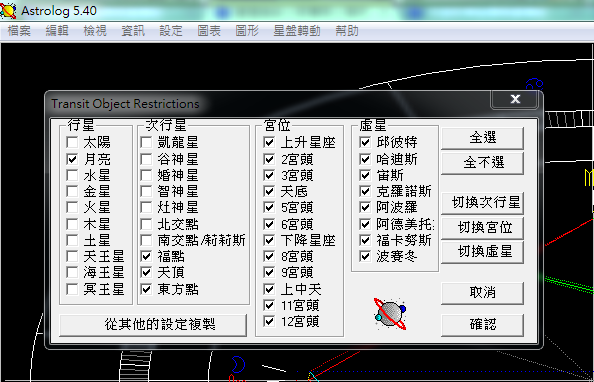Uncheck the 2宮頭 checkbox
Viewport: 594px width, 382px height.
[269, 159]
